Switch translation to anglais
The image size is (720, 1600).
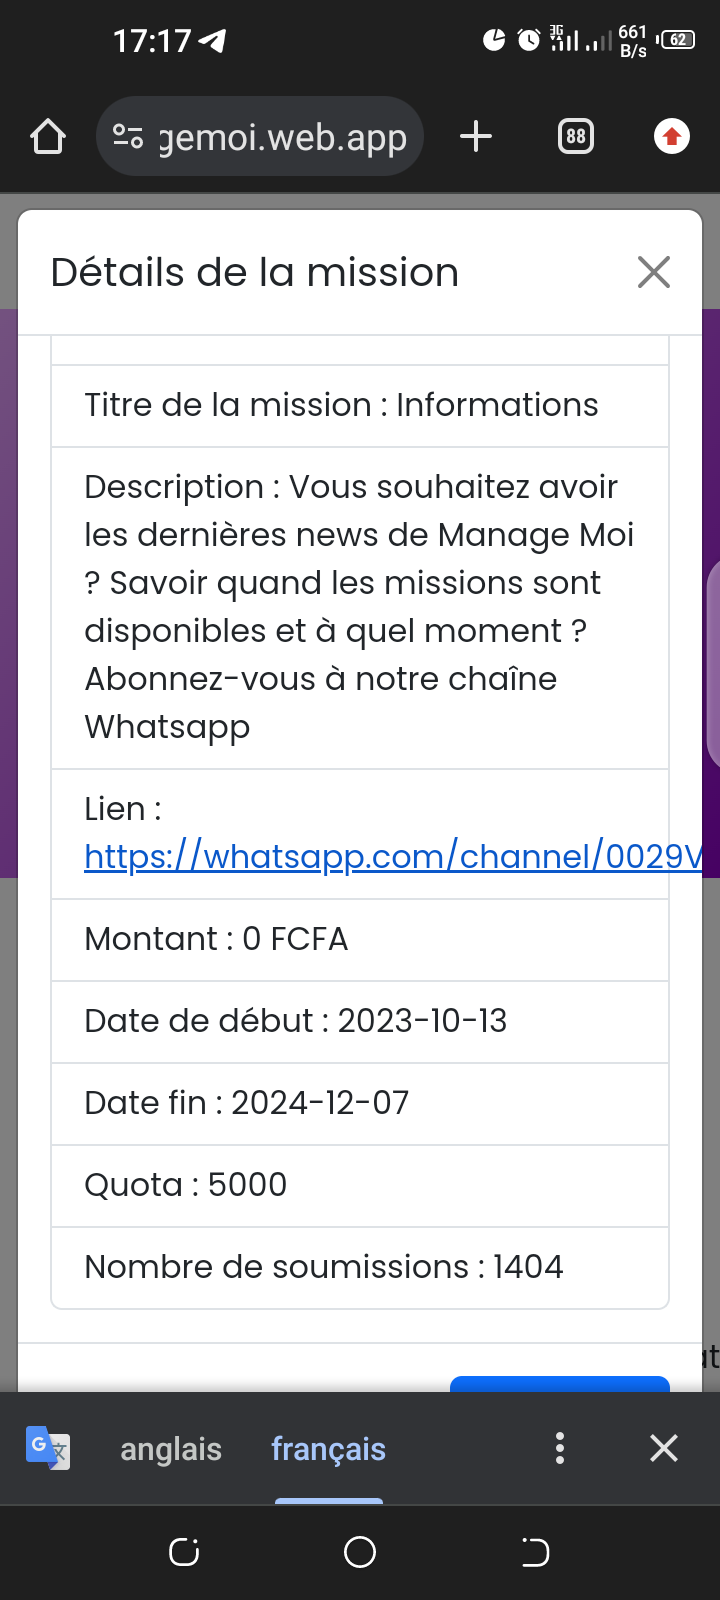171,1449
